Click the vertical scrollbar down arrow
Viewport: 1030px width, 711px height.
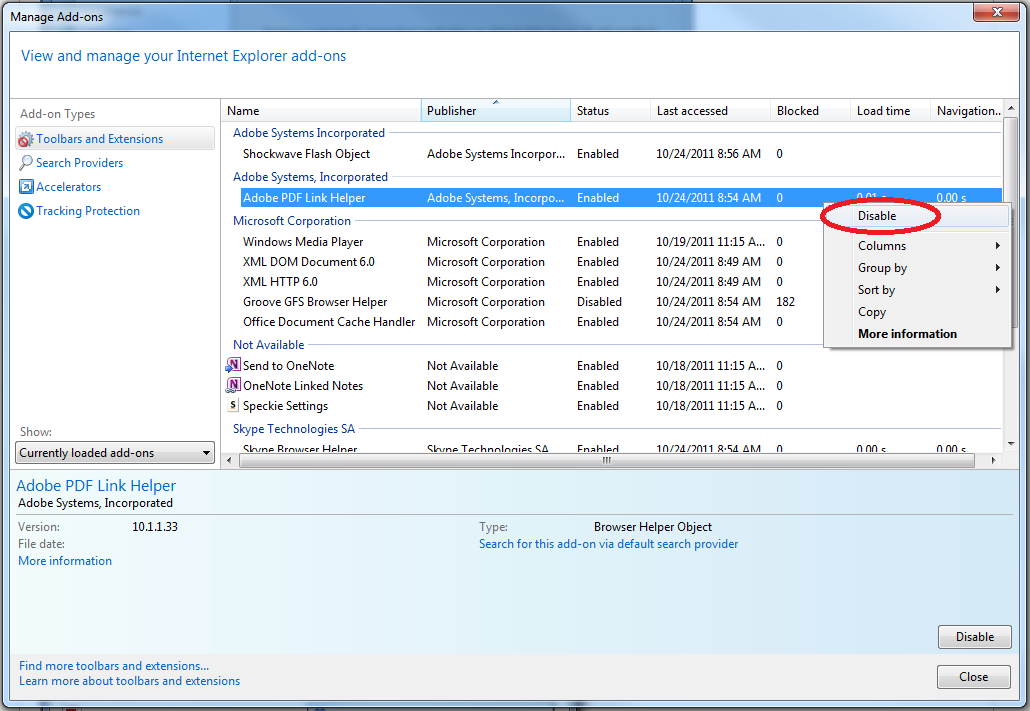point(1011,444)
